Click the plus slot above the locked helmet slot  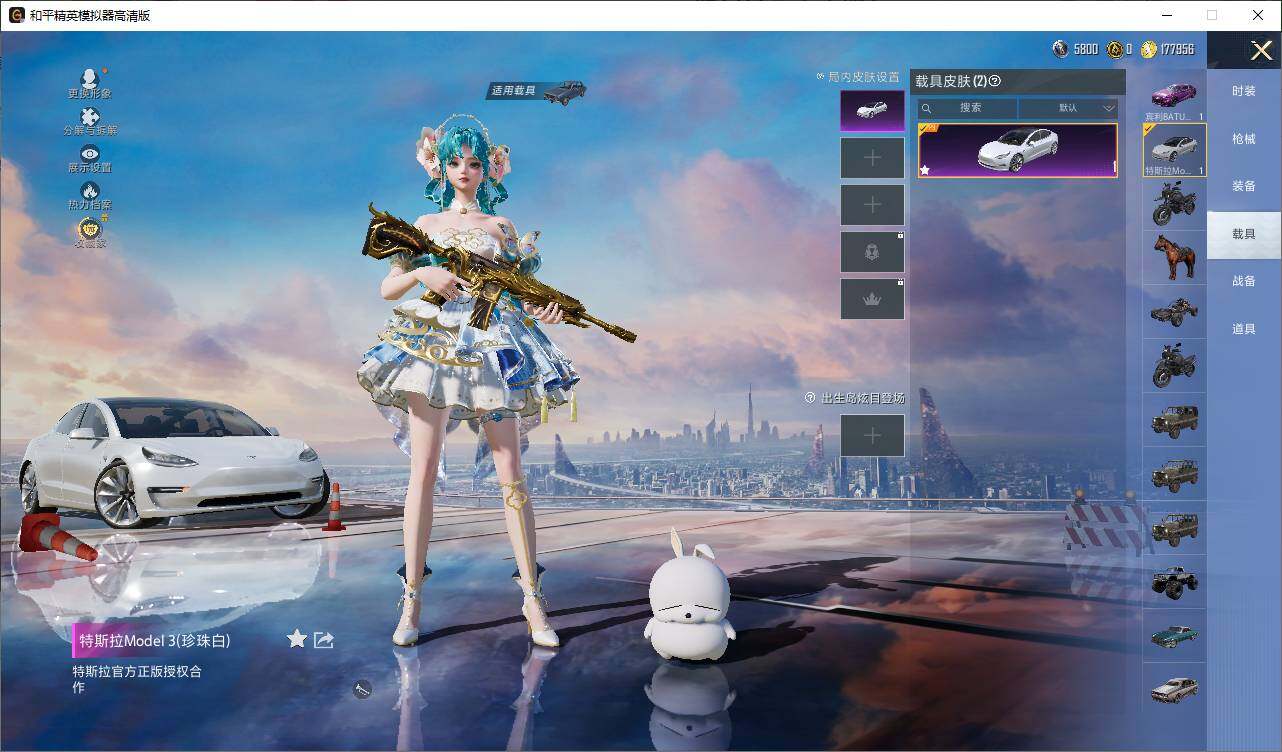(x=872, y=205)
